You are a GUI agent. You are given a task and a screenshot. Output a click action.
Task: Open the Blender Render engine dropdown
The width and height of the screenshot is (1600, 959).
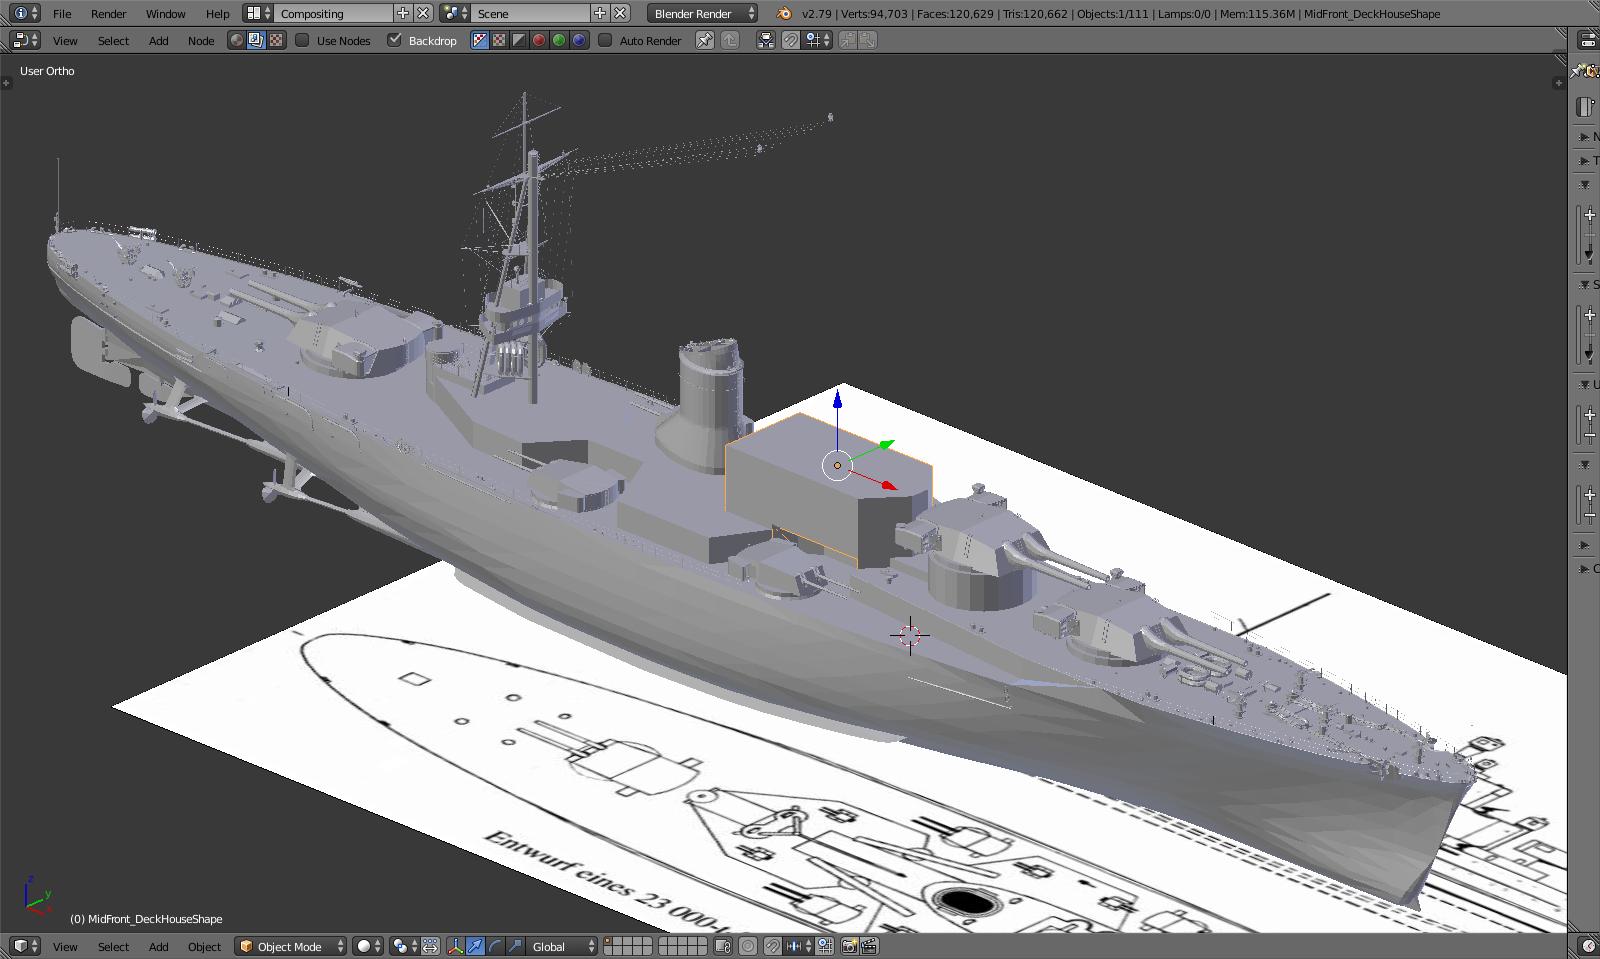tap(702, 14)
